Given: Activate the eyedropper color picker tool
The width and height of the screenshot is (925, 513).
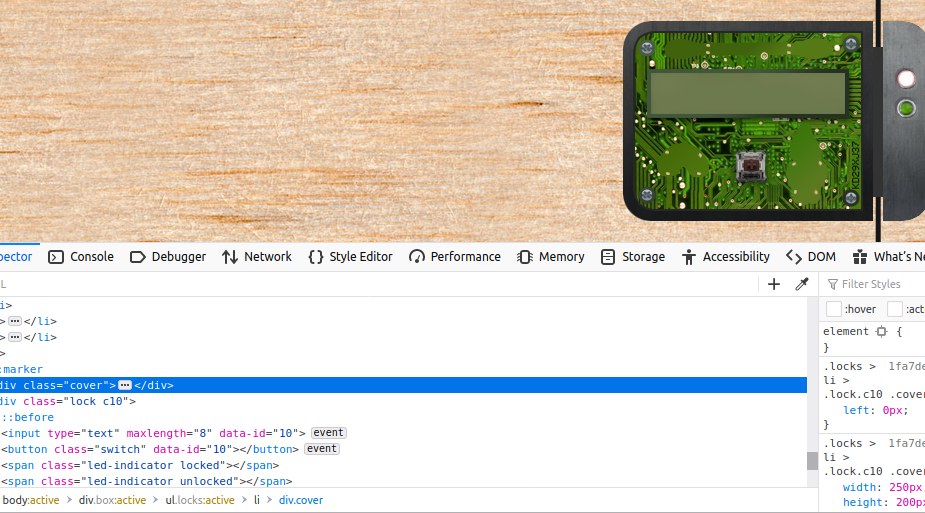Looking at the screenshot, I should tap(802, 284).
